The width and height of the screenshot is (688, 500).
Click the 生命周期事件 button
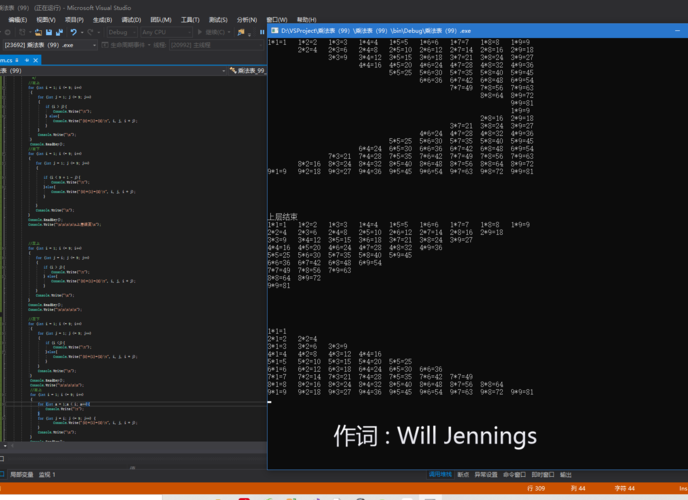point(123,45)
